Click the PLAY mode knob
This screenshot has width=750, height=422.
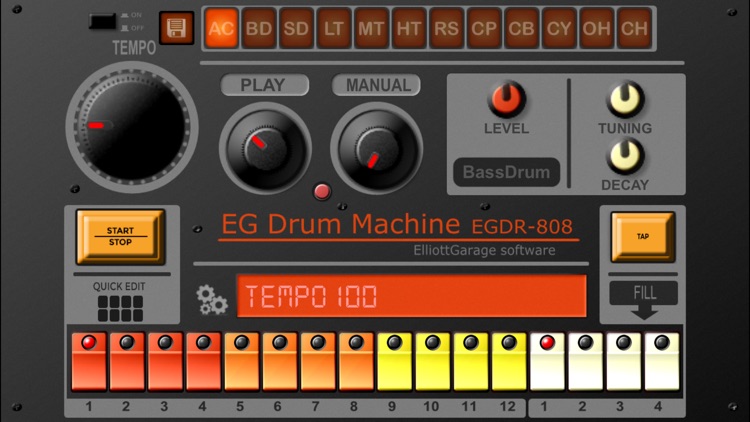265,148
